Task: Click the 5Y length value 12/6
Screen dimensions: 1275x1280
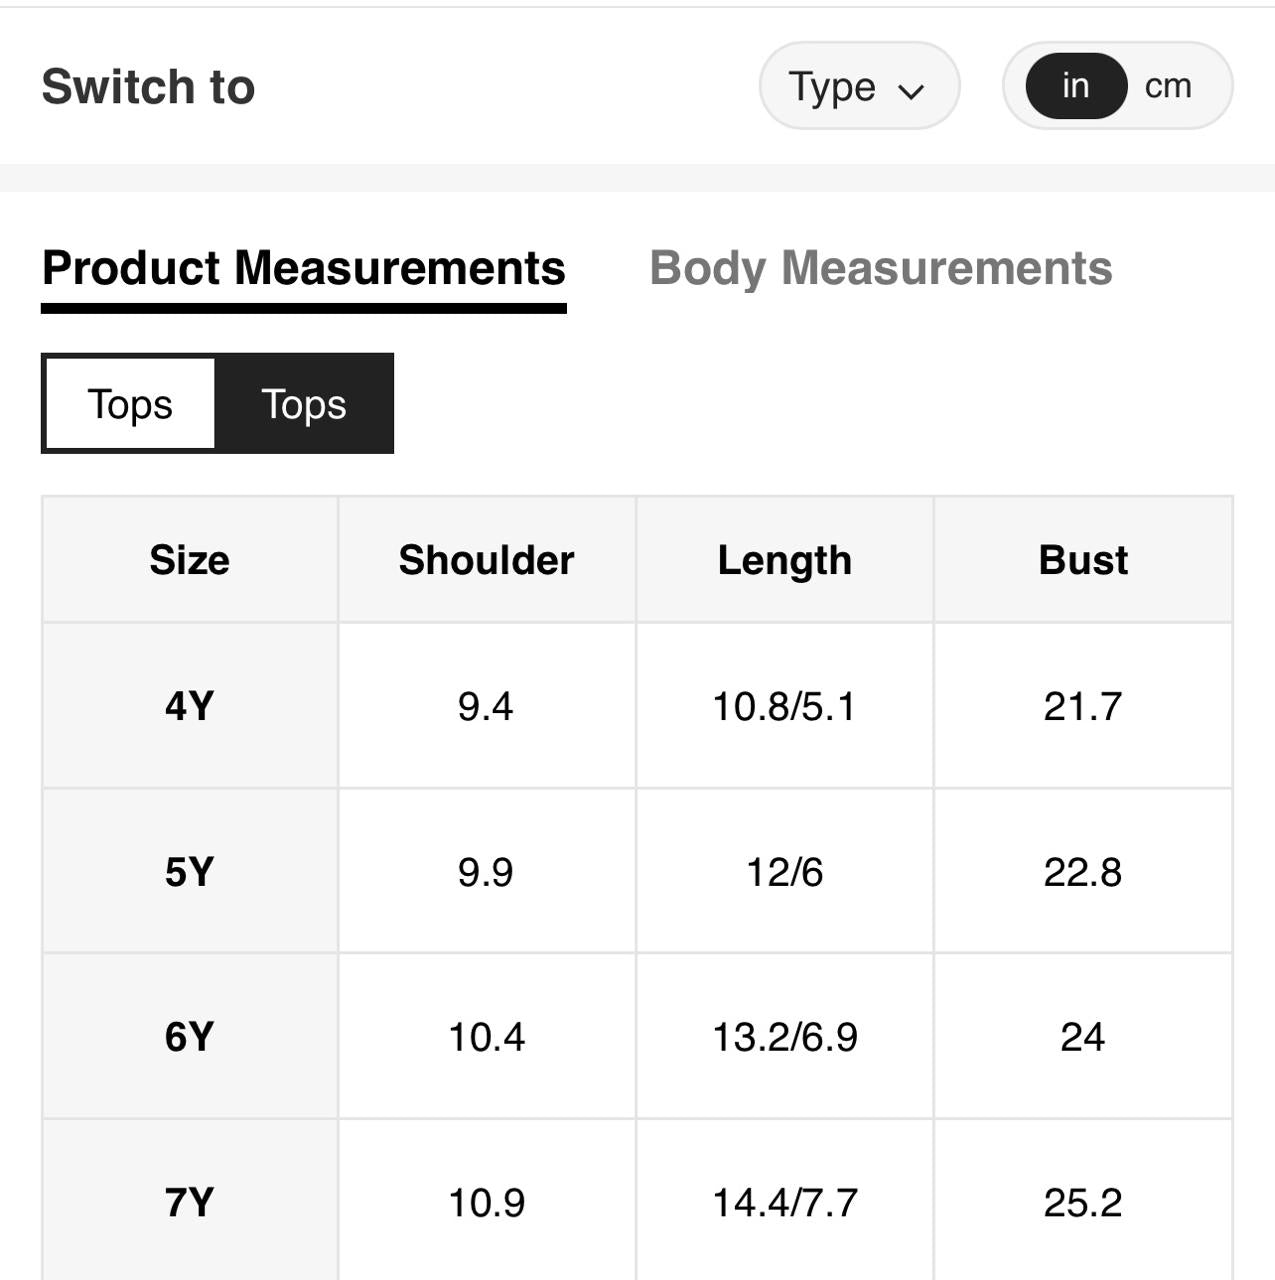Action: pos(784,872)
